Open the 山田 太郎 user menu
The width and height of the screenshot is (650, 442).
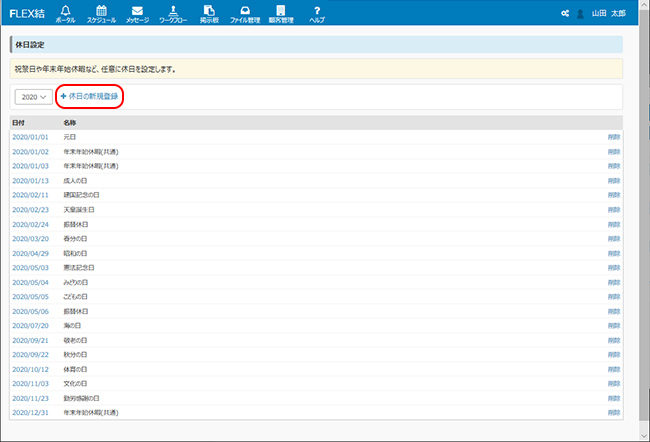[x=609, y=13]
